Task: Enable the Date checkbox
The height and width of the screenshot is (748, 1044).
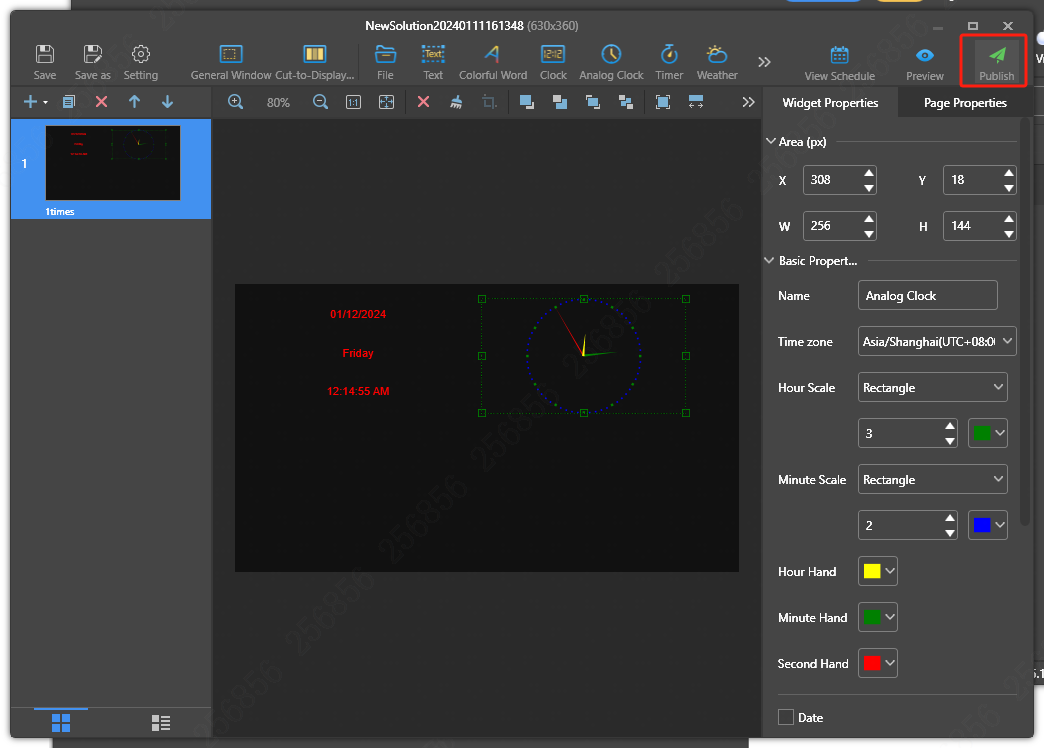Action: 786,717
